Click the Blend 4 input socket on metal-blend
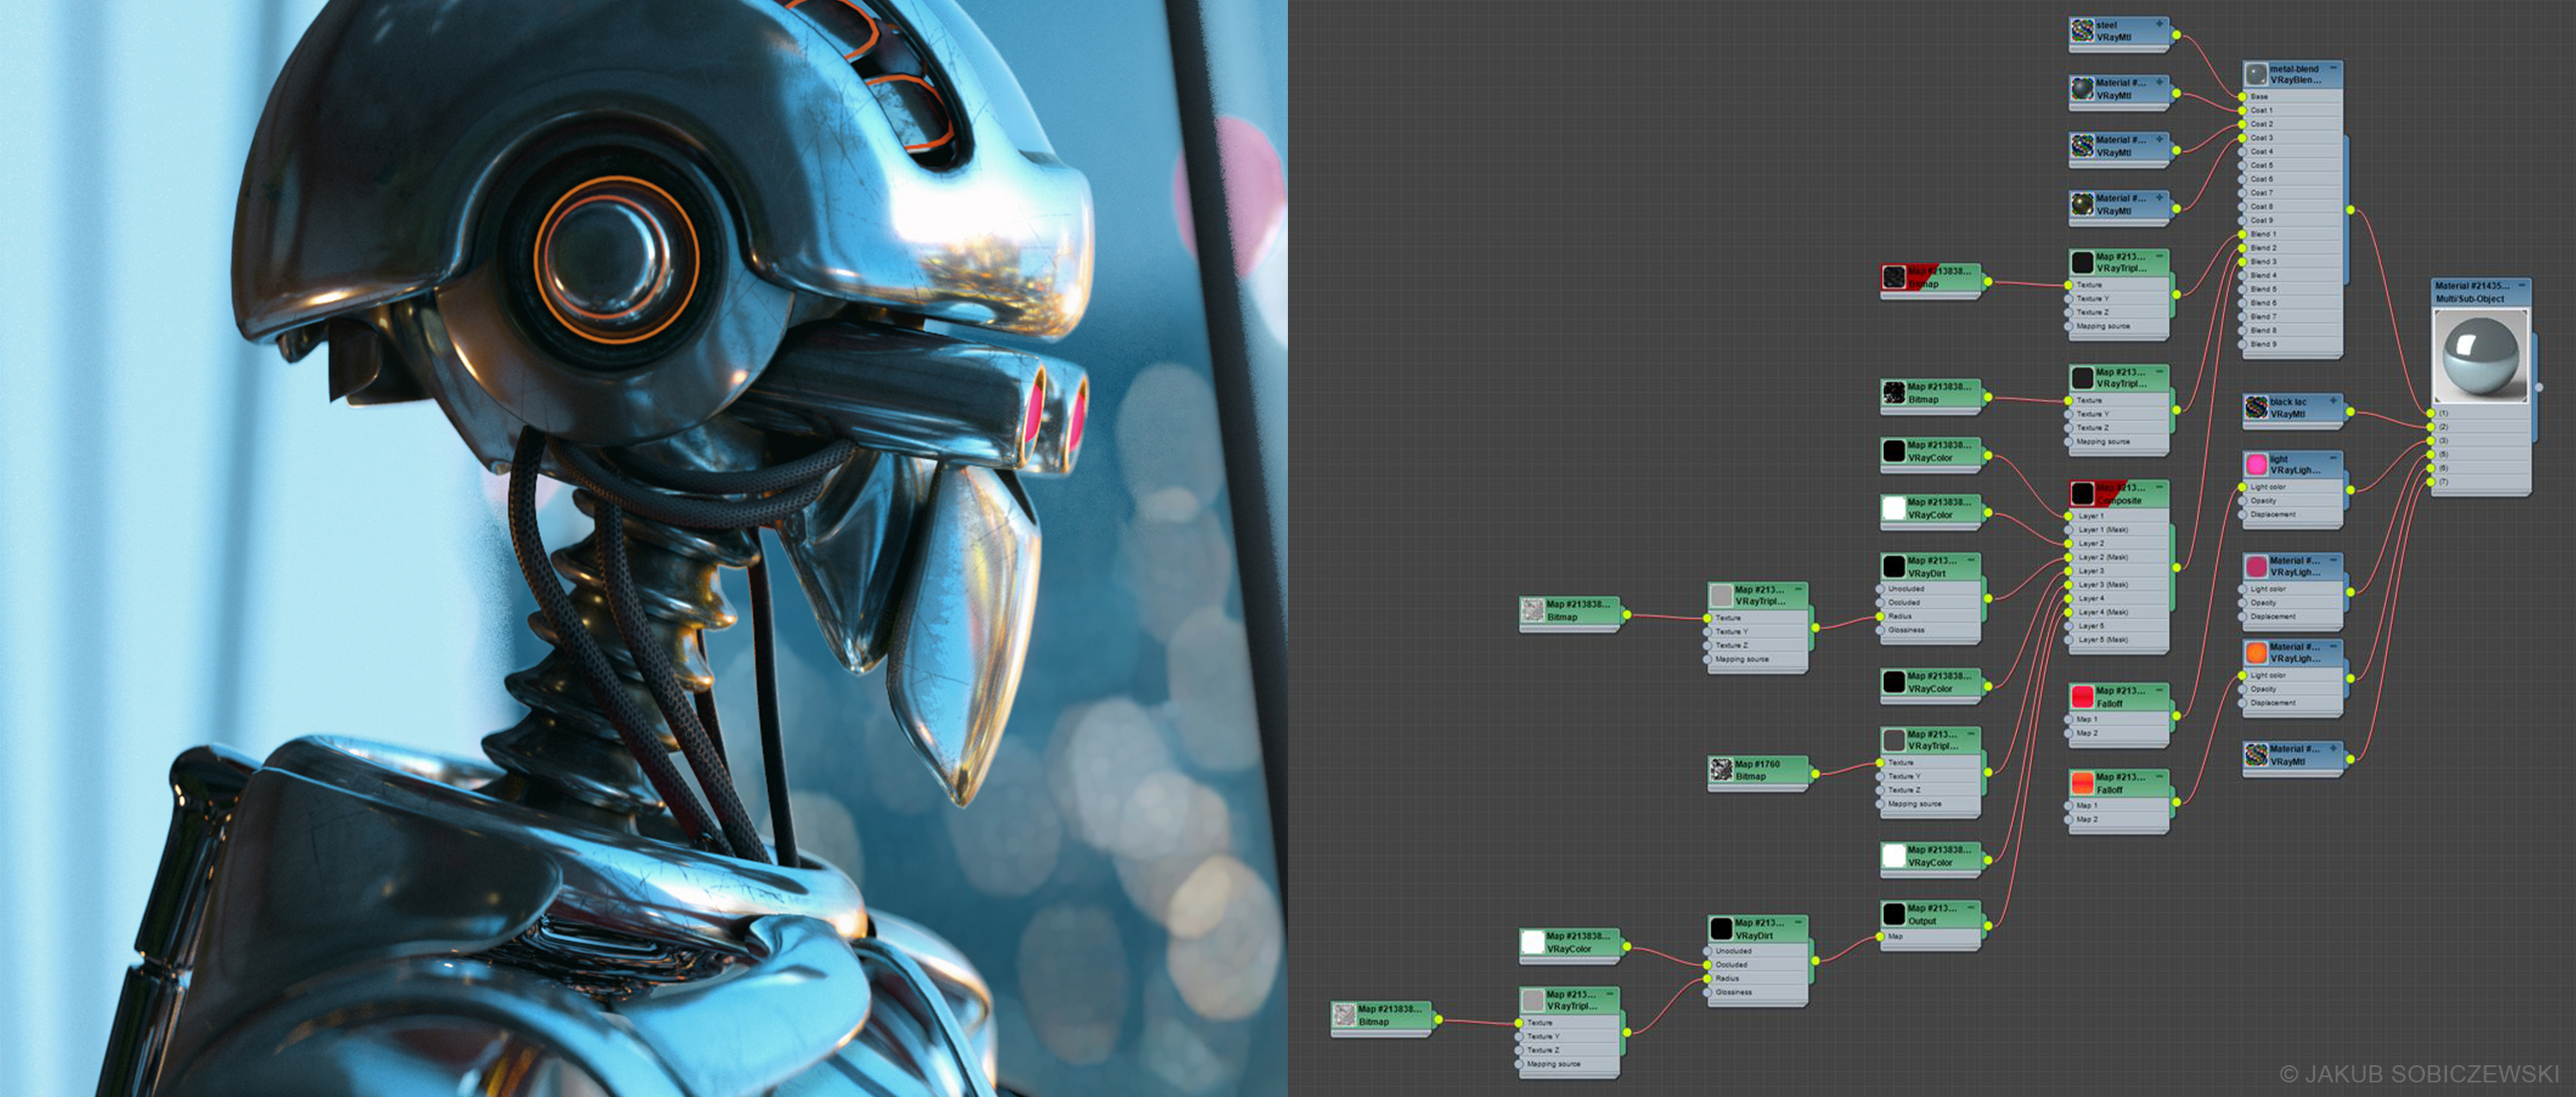Image resolution: width=2576 pixels, height=1097 pixels. 2242,275
